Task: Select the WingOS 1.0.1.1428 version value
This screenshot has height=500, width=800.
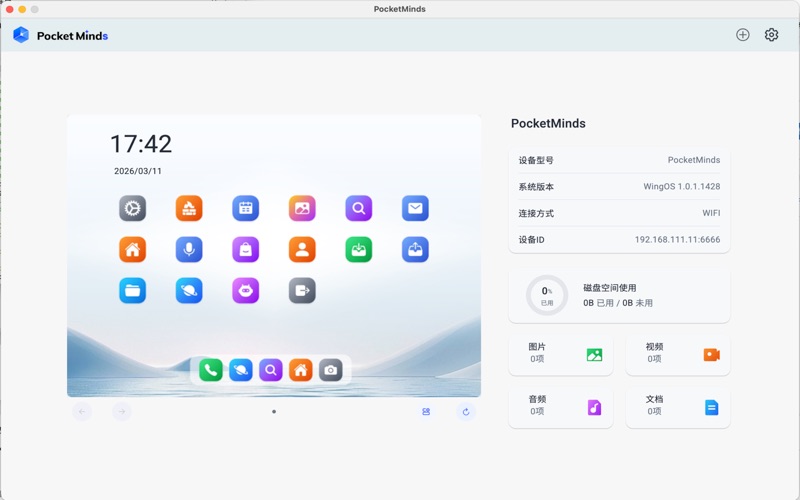Action: click(682, 186)
